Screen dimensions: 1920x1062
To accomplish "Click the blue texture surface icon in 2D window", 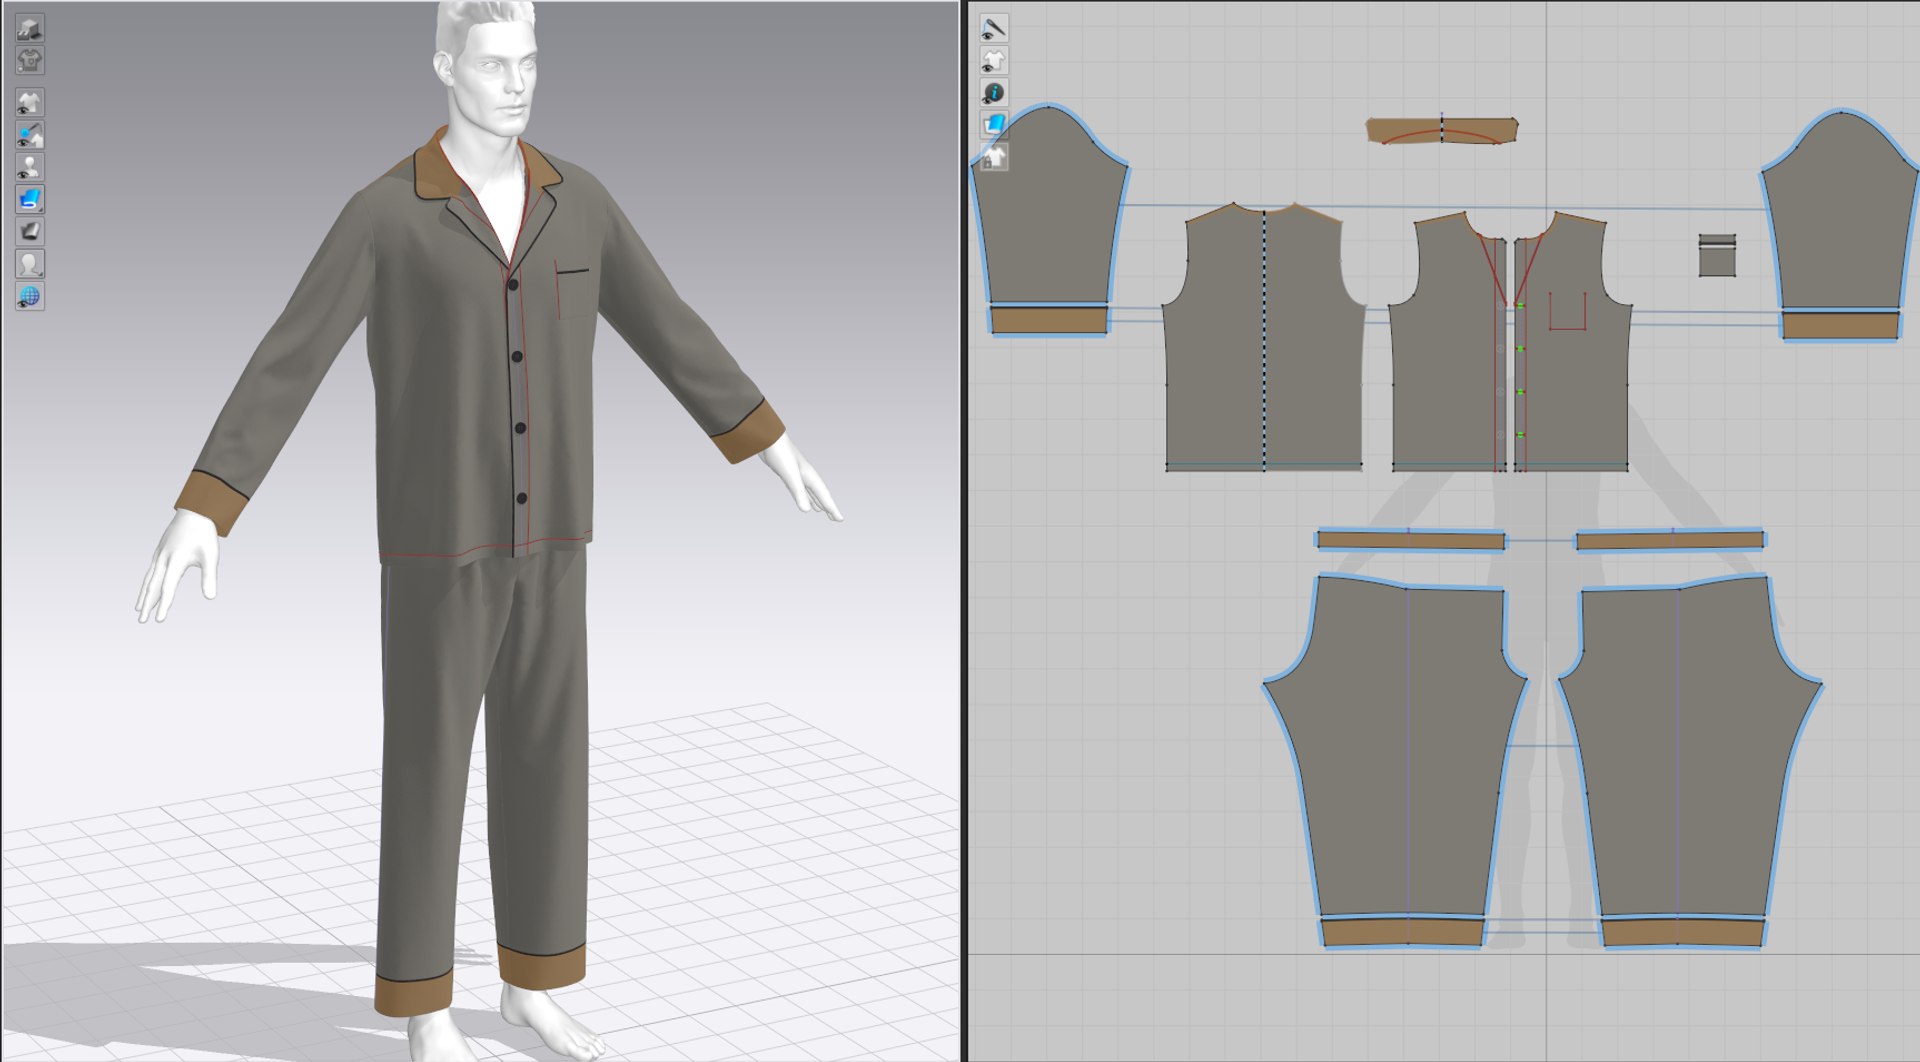I will pyautogui.click(x=993, y=125).
